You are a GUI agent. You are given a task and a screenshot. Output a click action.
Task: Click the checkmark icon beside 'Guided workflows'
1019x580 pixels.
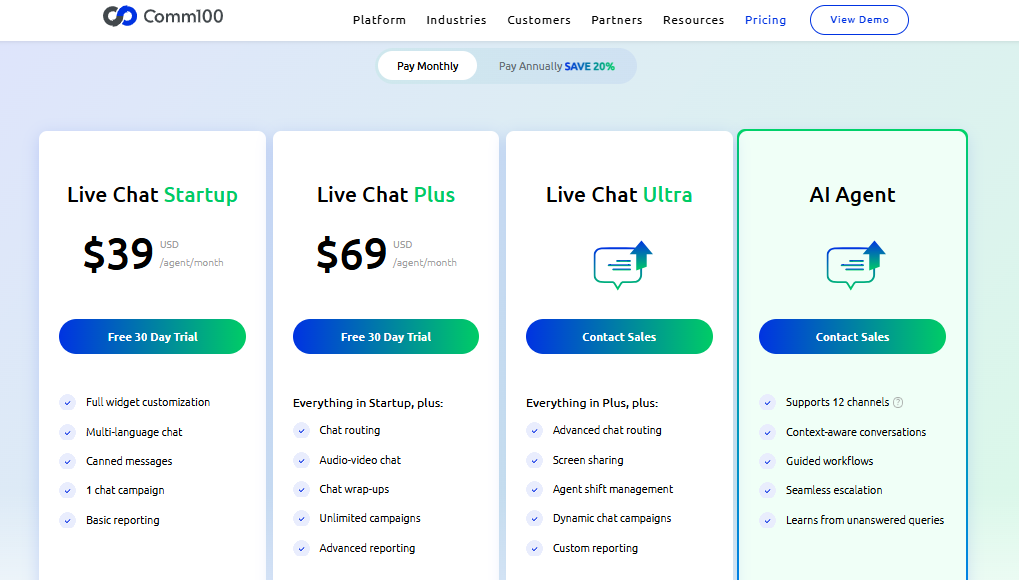point(767,461)
